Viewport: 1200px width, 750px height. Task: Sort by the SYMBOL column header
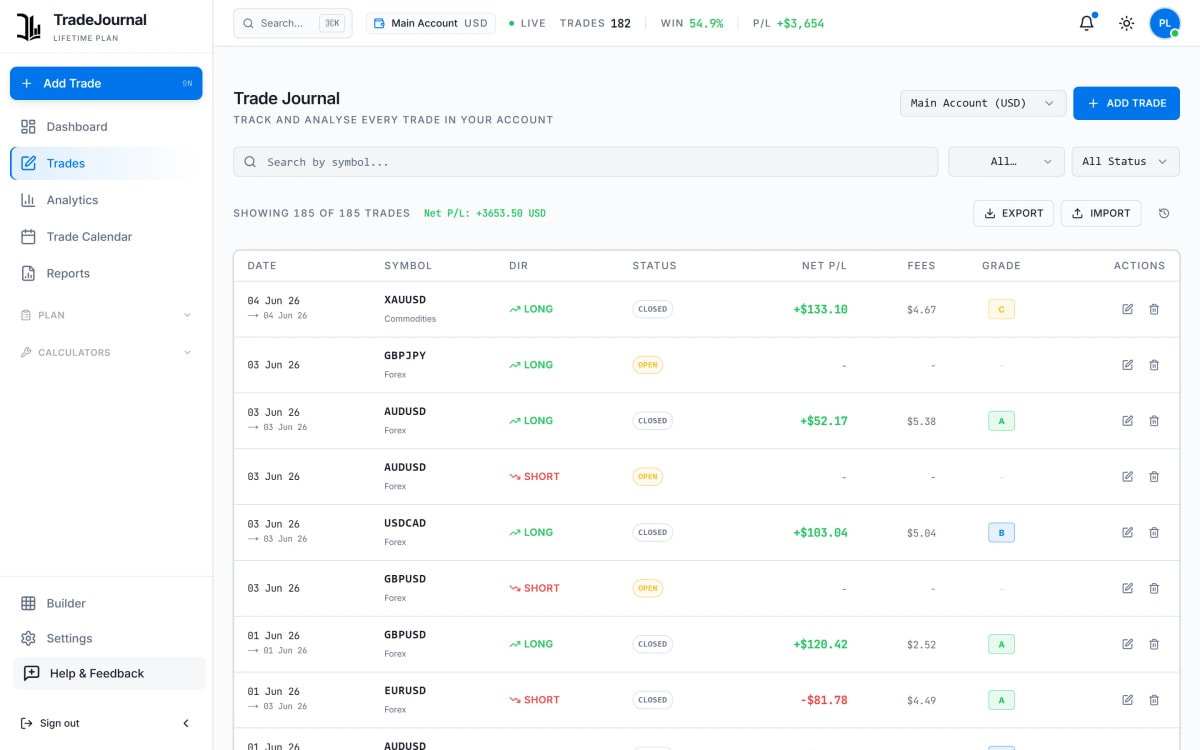click(x=408, y=266)
